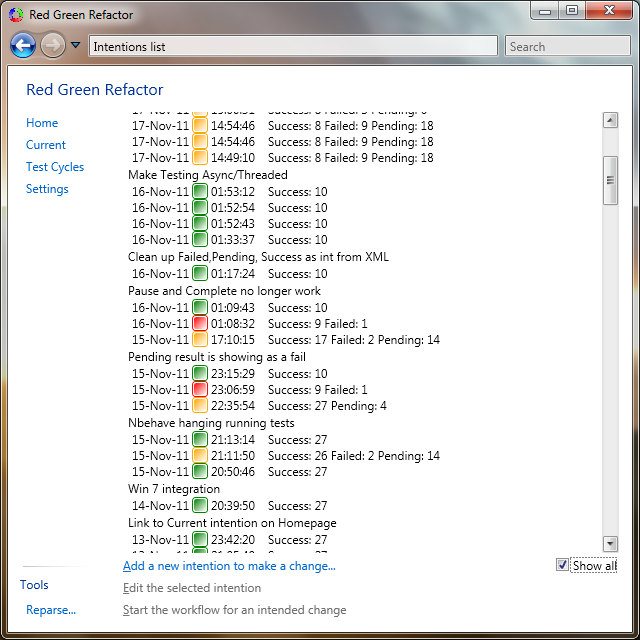Click red status icon for 16-Nov-11 01:08:32

[200, 324]
